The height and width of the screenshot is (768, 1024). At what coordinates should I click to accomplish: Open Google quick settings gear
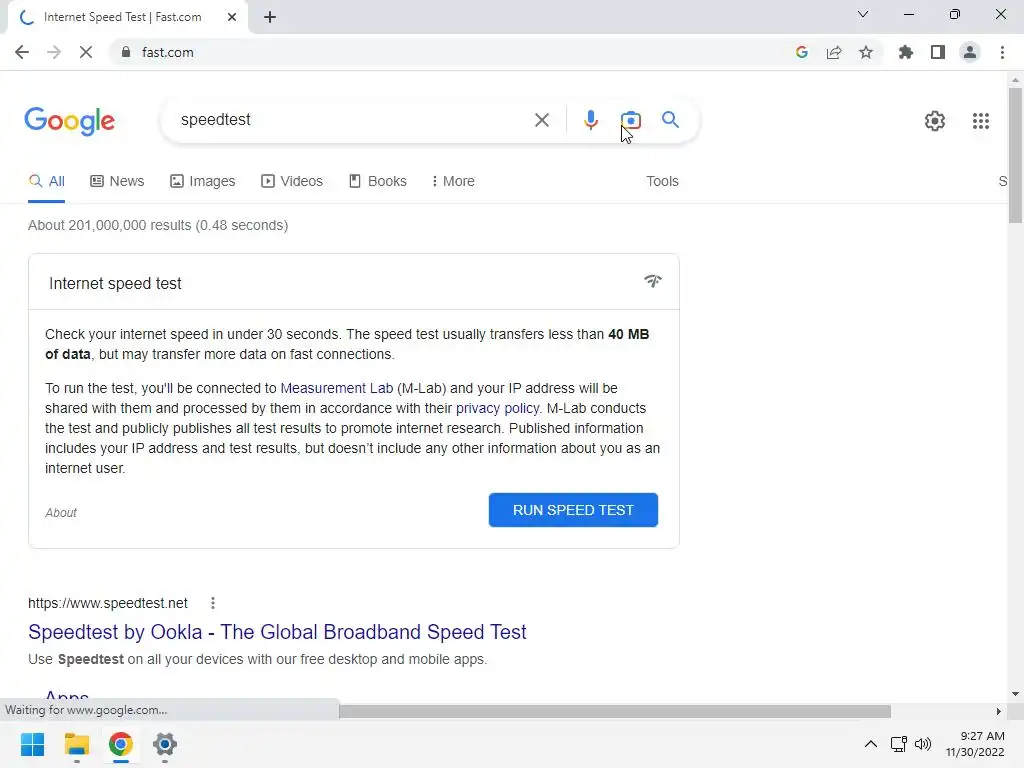(935, 121)
